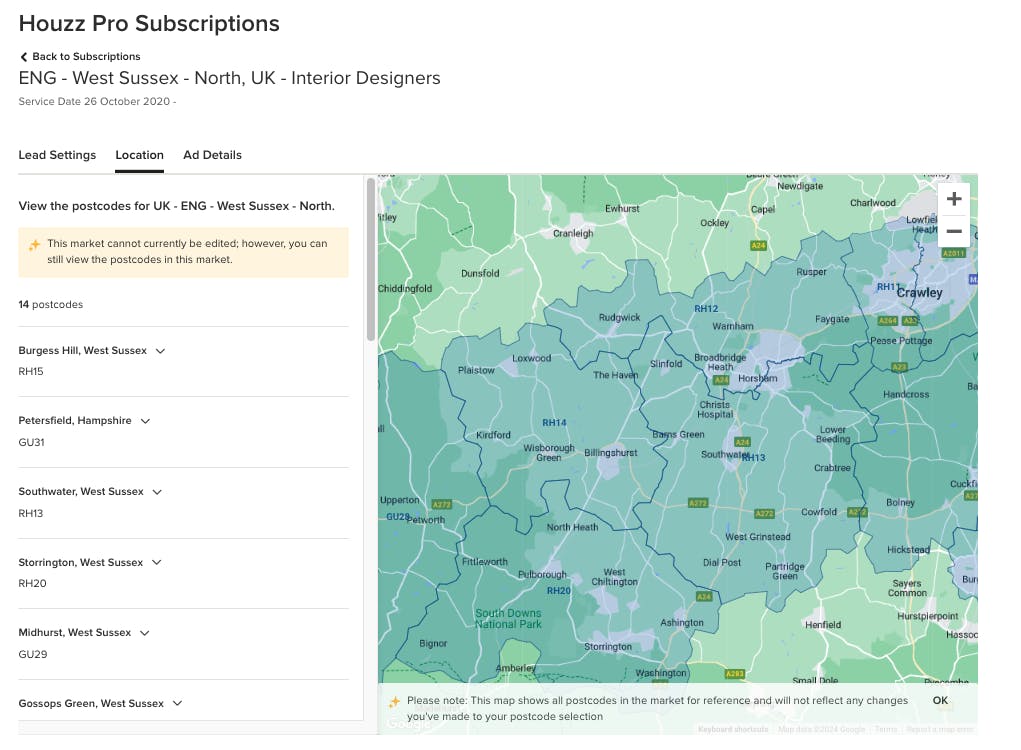
Task: Click the RH14 postcode label on map
Action: (x=554, y=423)
